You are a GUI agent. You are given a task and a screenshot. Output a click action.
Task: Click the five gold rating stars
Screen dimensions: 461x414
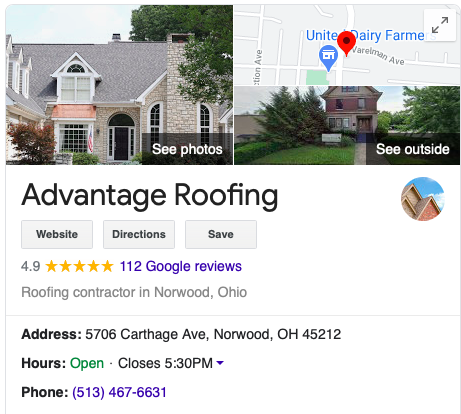79,266
